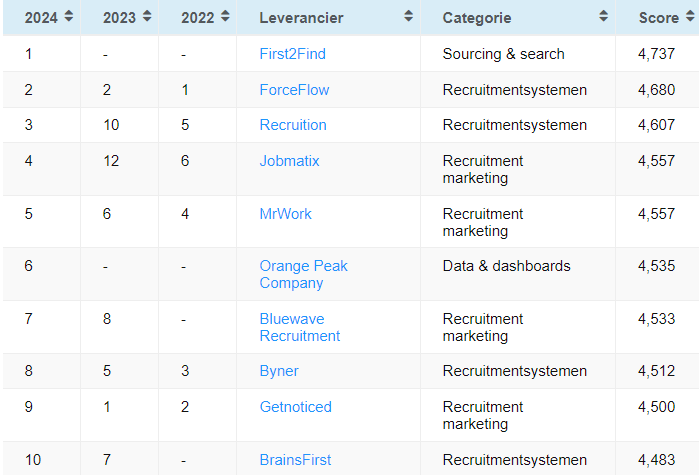The width and height of the screenshot is (699, 475).
Task: Open the First2Find supplier link
Action: point(292,54)
